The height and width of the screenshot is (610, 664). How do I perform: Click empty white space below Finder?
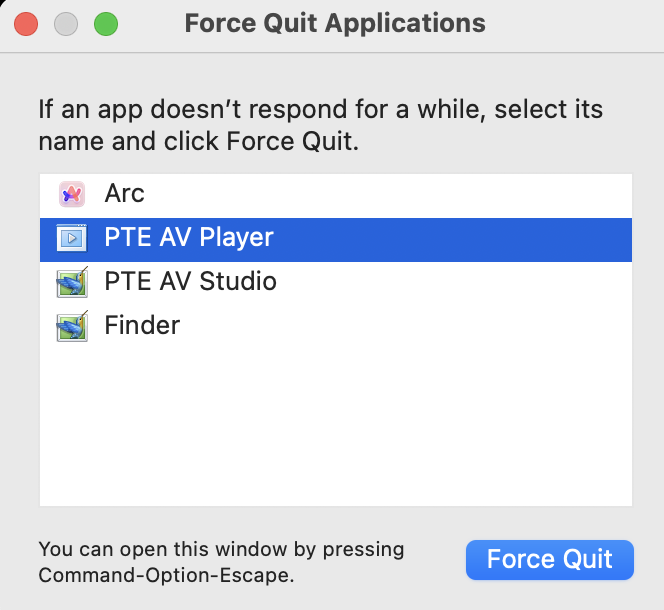pyautogui.click(x=336, y=426)
